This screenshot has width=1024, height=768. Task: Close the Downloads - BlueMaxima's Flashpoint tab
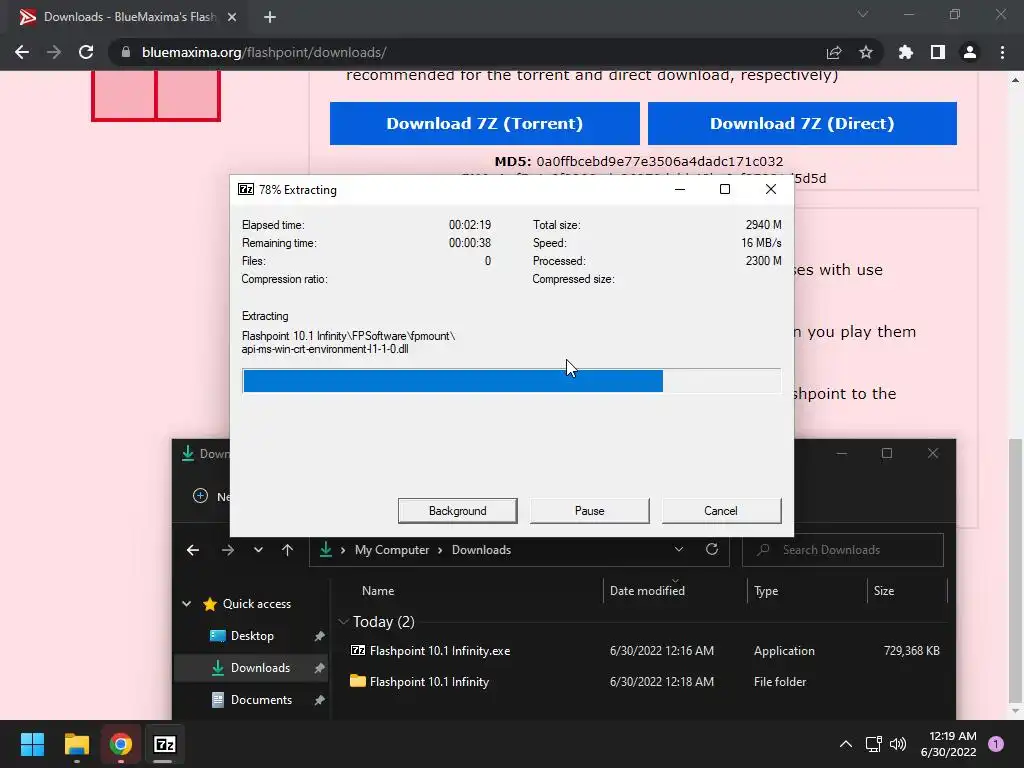(232, 17)
